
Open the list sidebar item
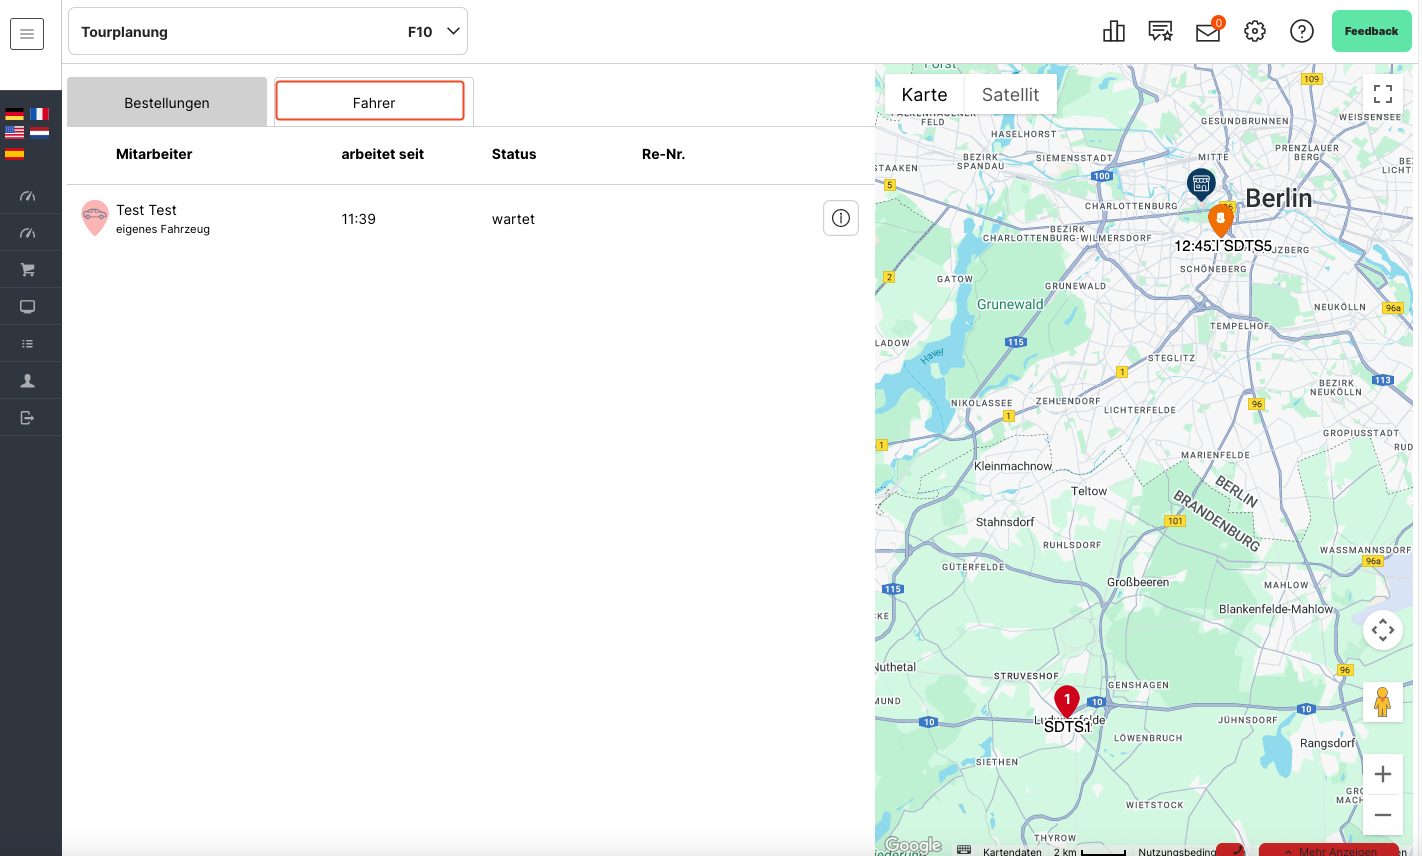point(28,344)
